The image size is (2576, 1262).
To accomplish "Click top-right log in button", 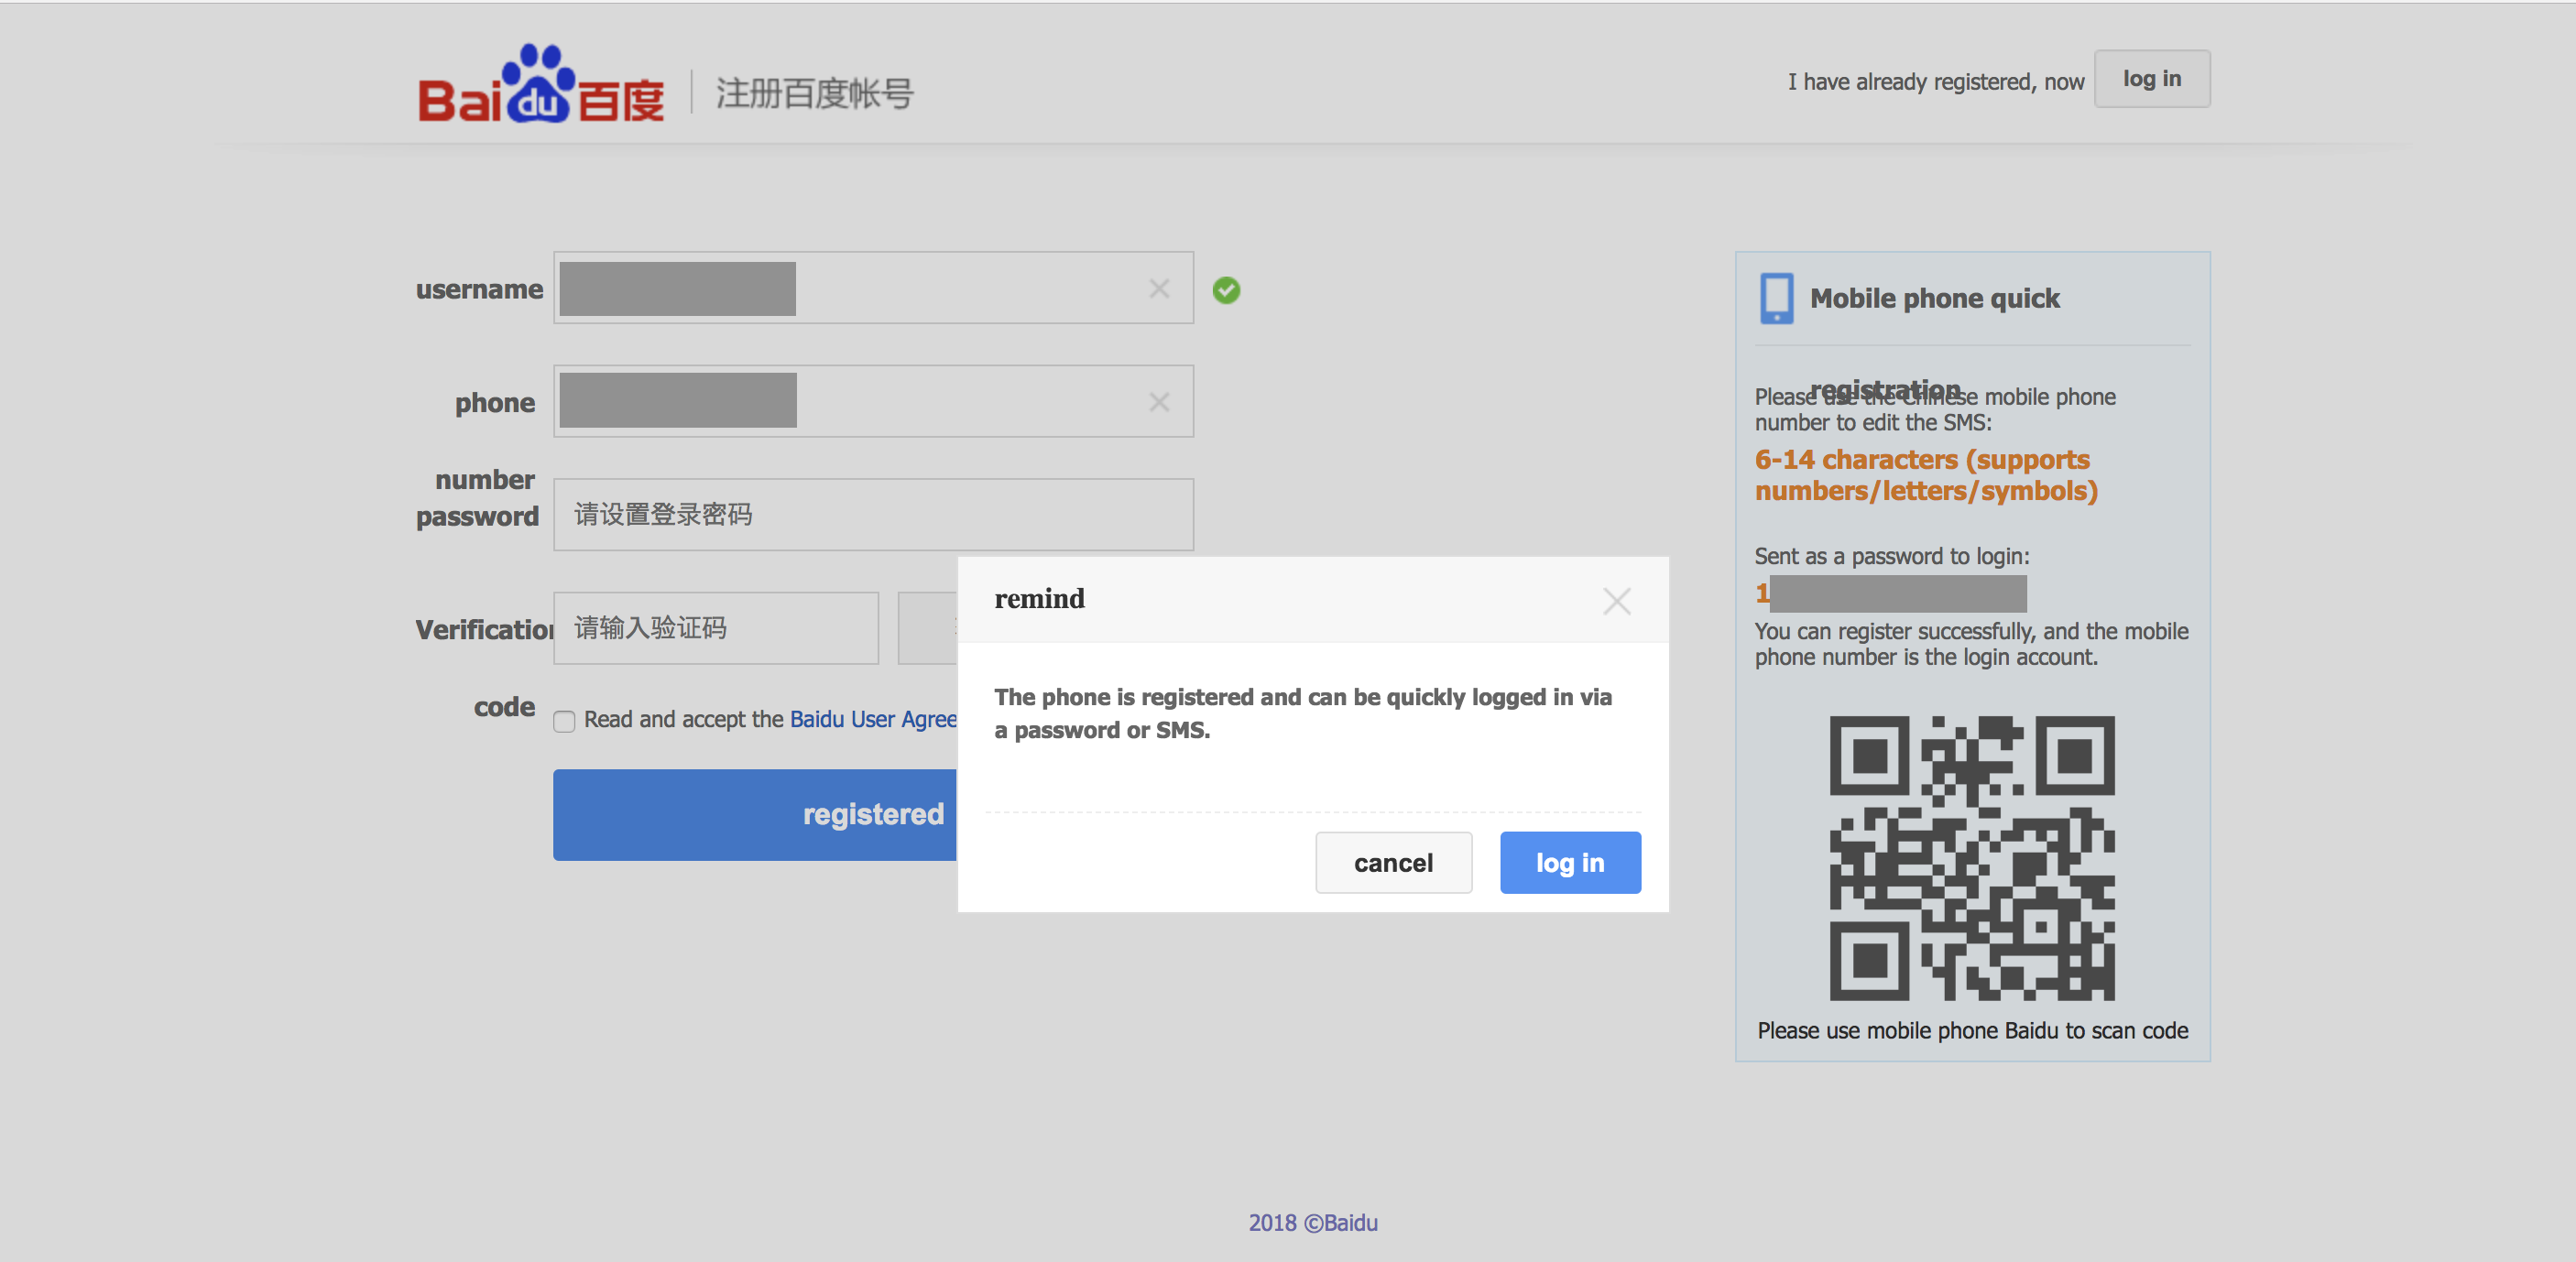I will click(x=2151, y=79).
